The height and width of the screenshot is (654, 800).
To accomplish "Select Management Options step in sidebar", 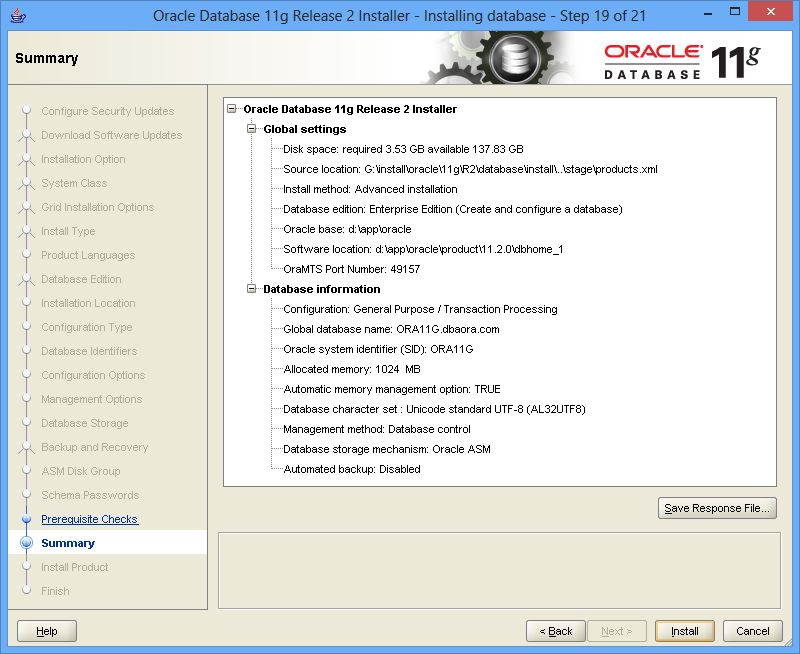I will point(91,398).
